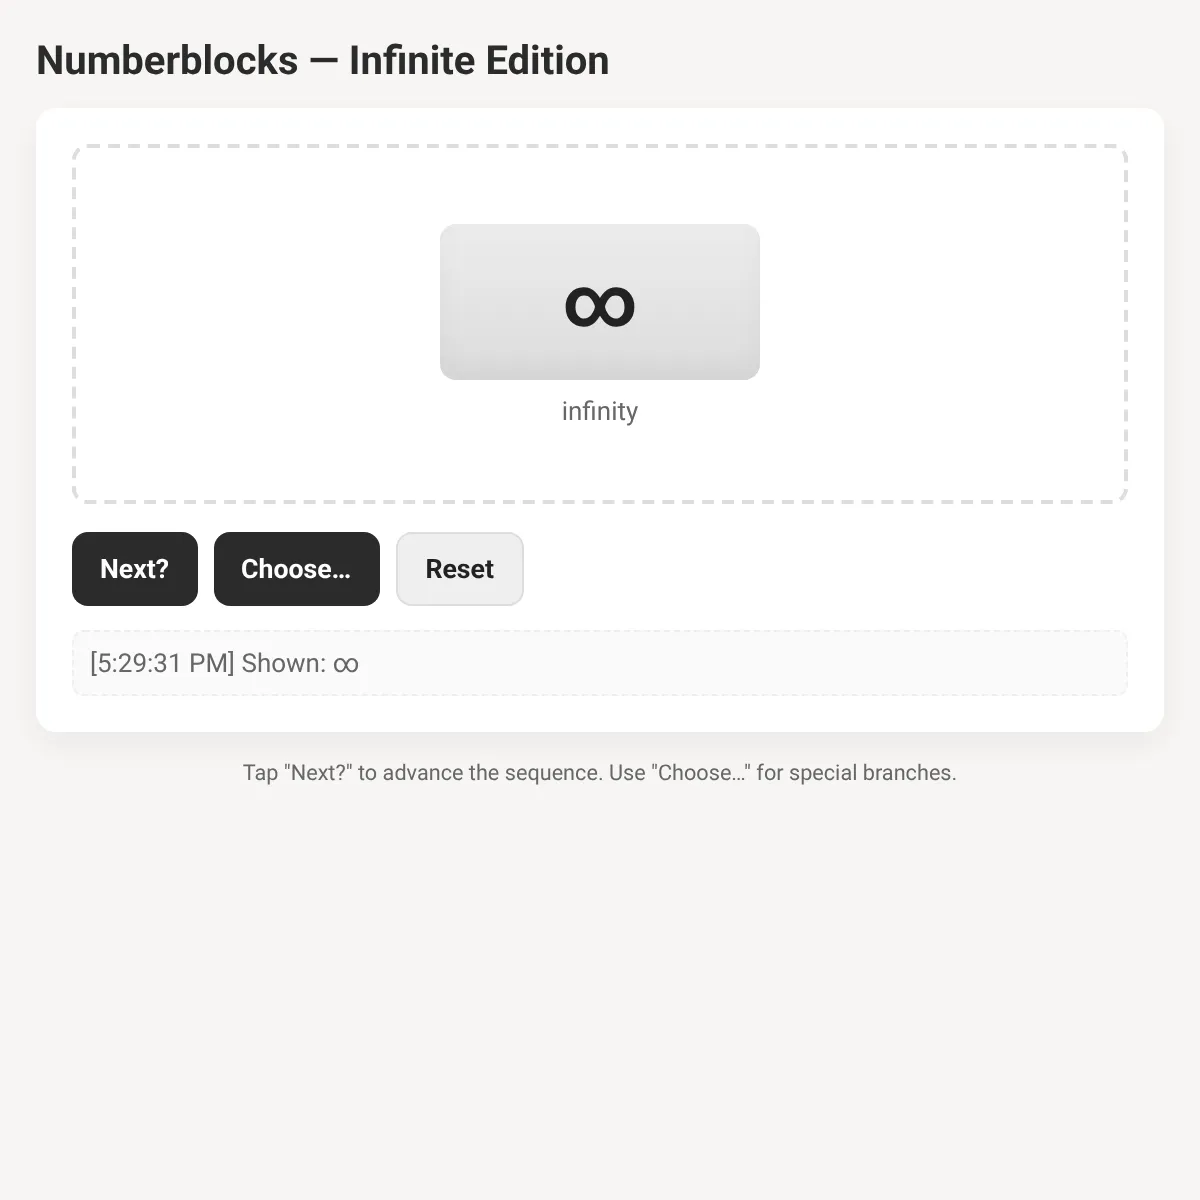The height and width of the screenshot is (1200, 1200).
Task: Click blank card space right of the Reset button
Action: 825,569
